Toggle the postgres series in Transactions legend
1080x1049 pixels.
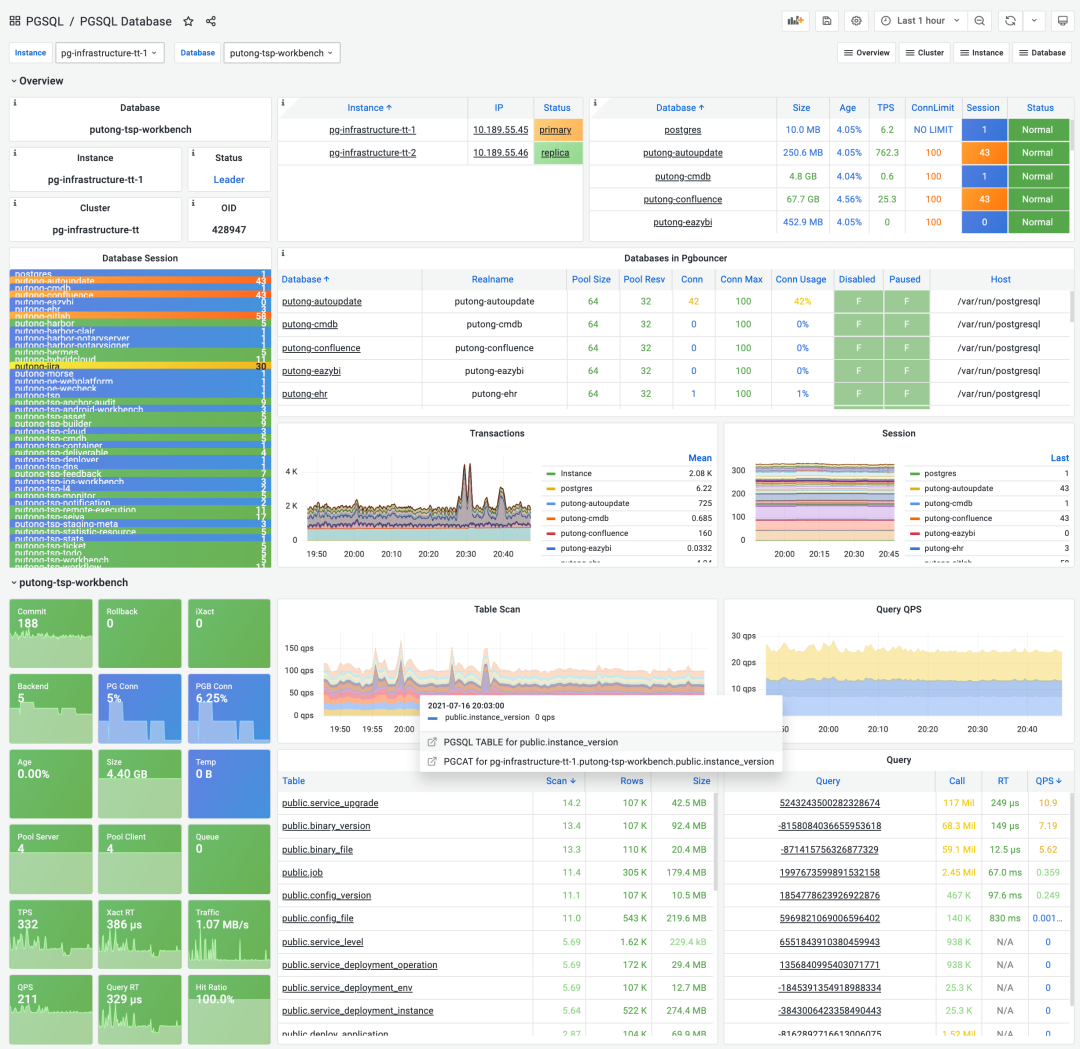(576, 488)
